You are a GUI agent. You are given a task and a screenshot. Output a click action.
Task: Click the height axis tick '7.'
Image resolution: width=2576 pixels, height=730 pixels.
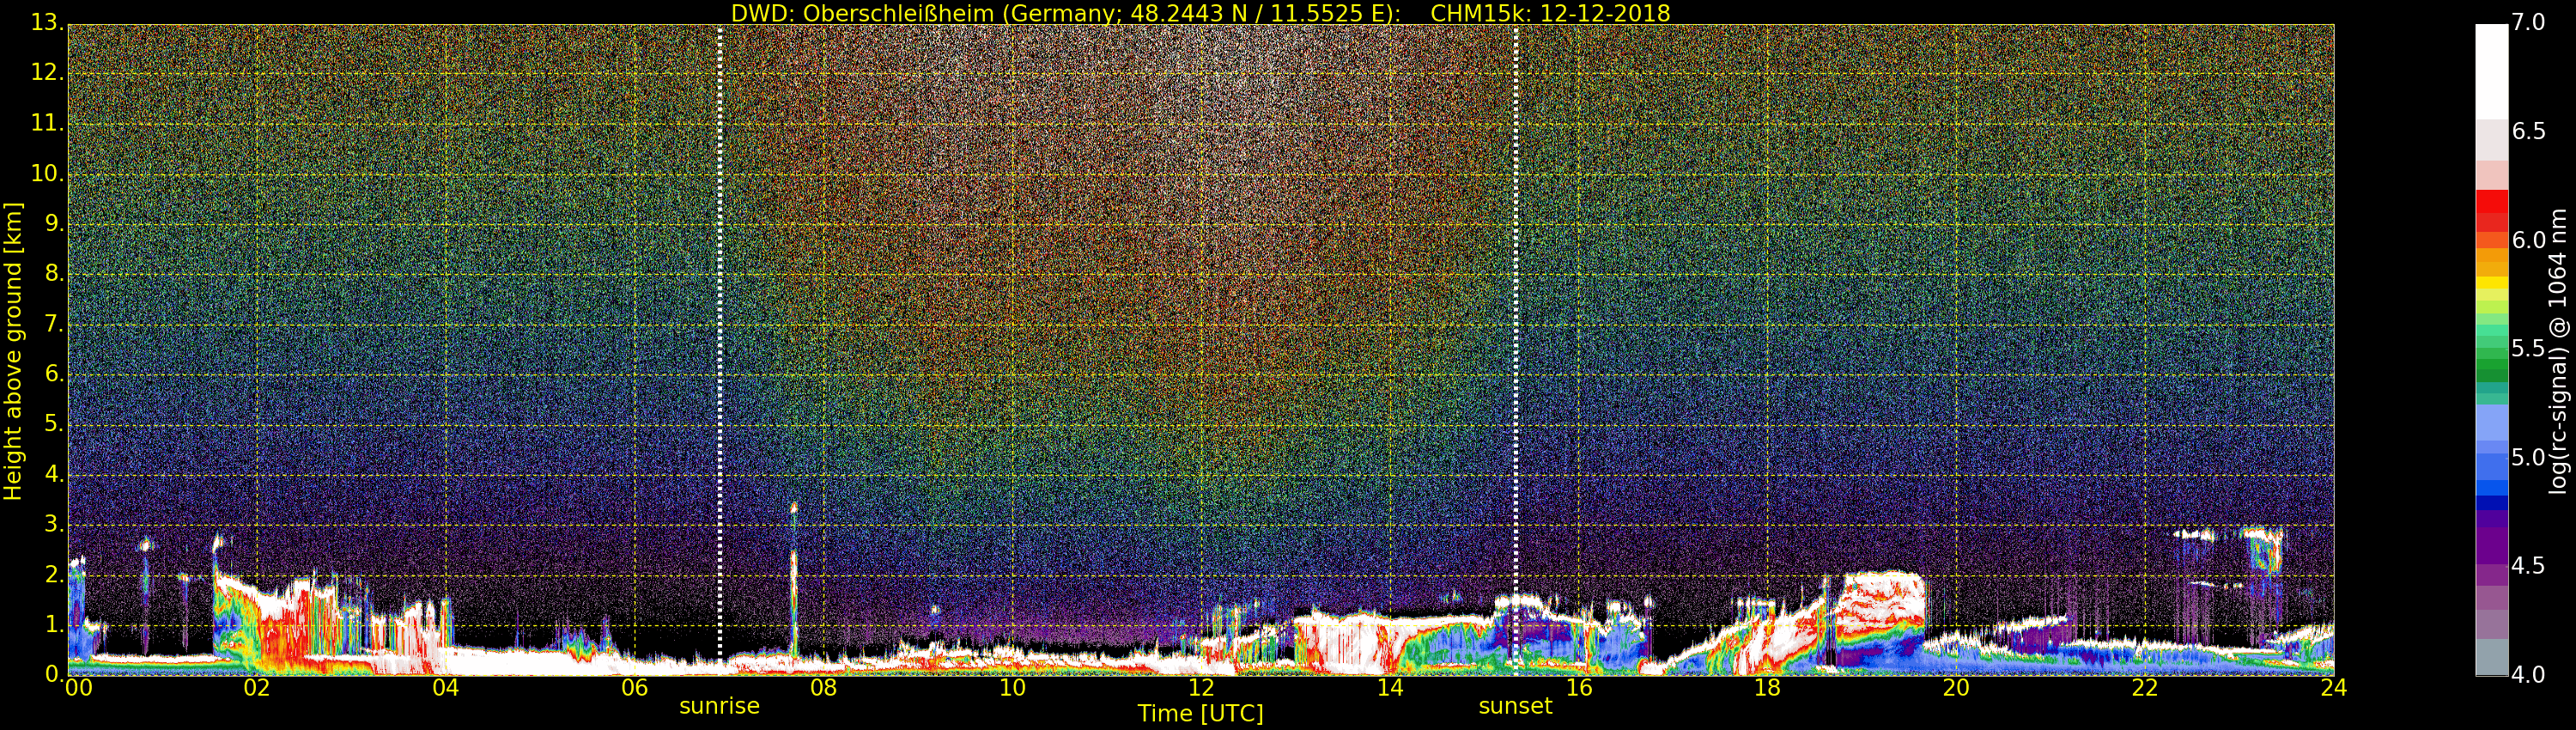[x=54, y=324]
